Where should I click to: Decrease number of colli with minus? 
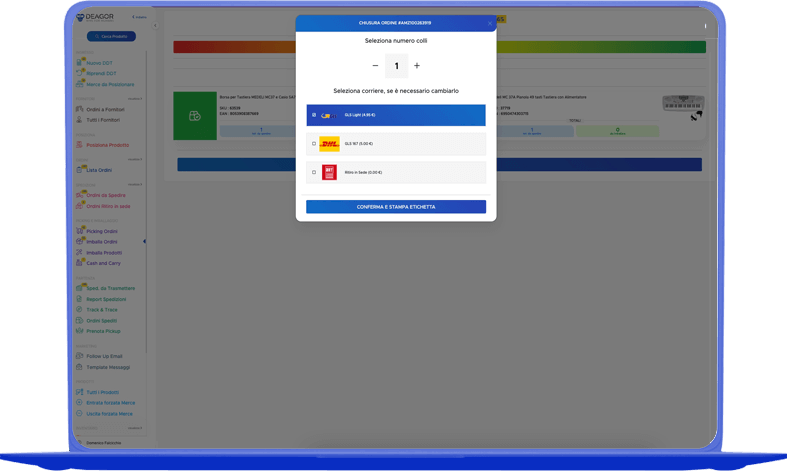click(x=375, y=66)
